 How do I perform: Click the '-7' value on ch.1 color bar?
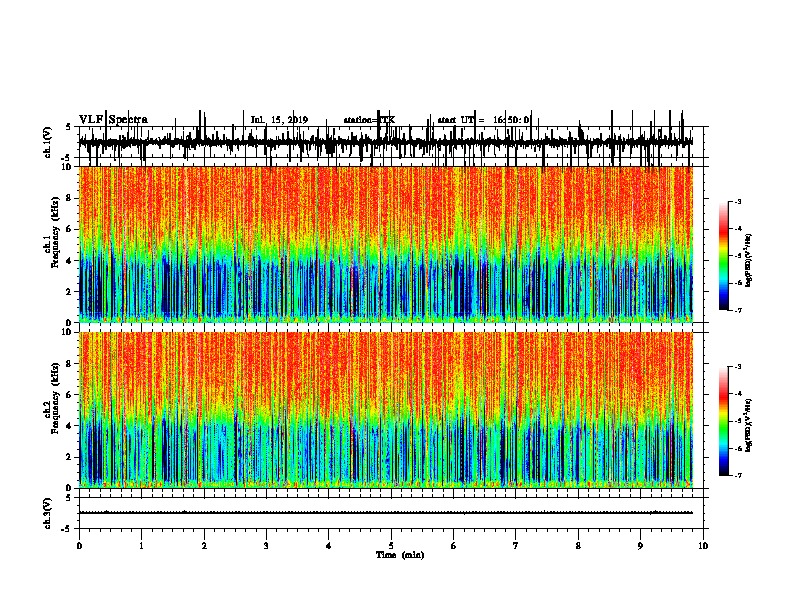(x=737, y=310)
